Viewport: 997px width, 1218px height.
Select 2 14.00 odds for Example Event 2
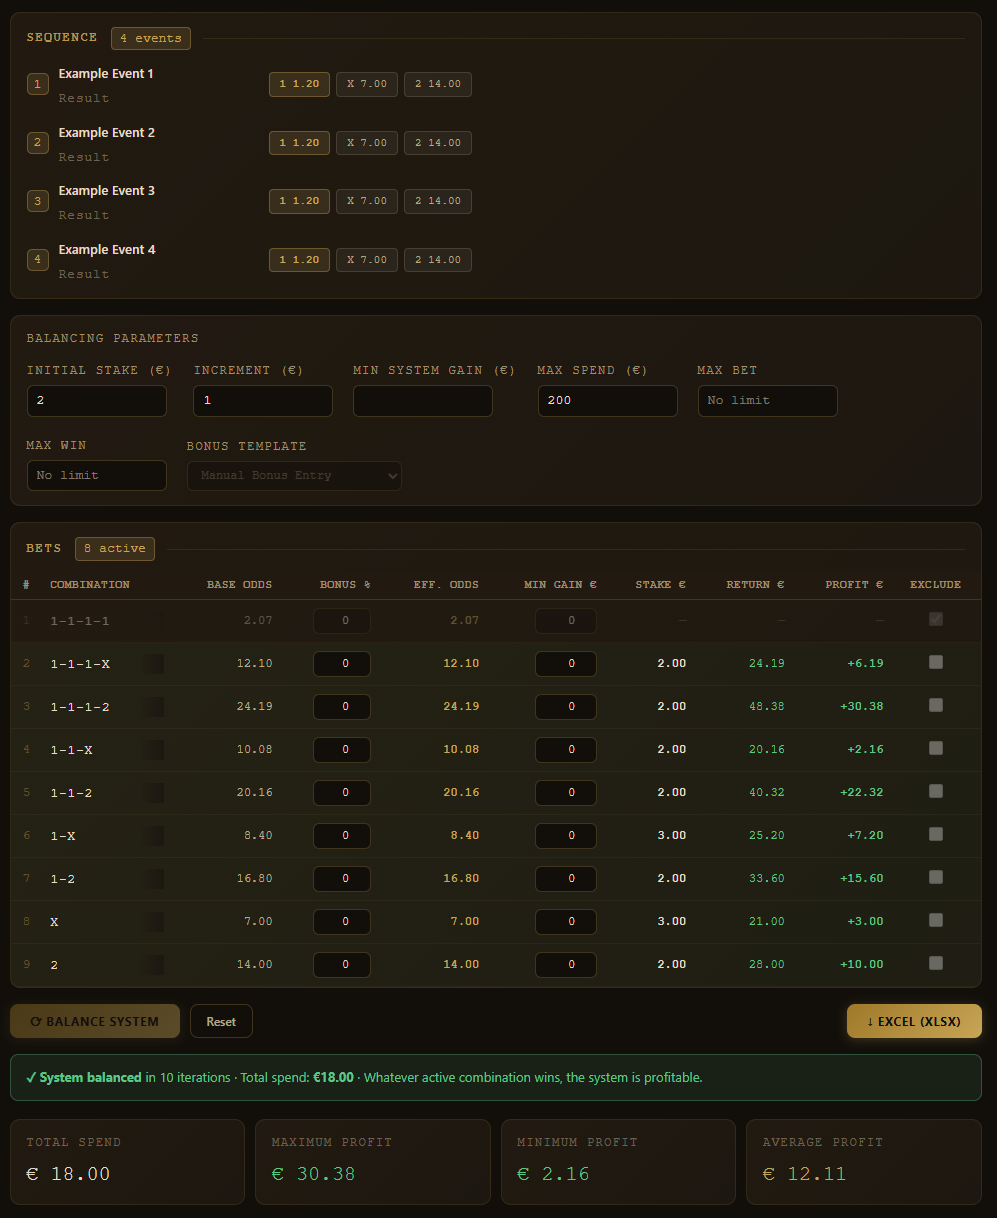coord(438,143)
